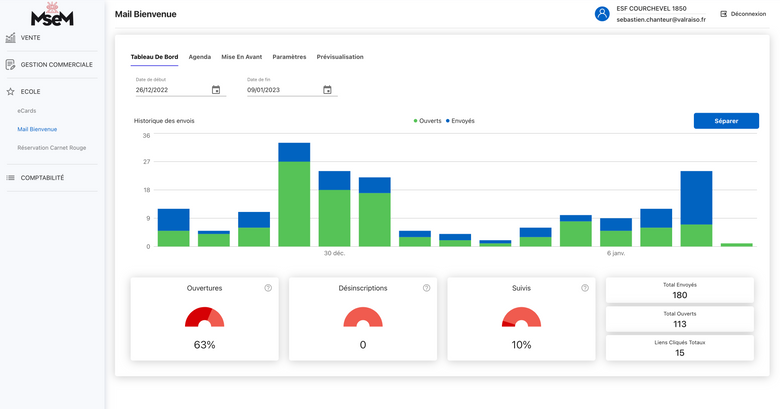Select Mail Bienvenue in the sidebar

37,129
